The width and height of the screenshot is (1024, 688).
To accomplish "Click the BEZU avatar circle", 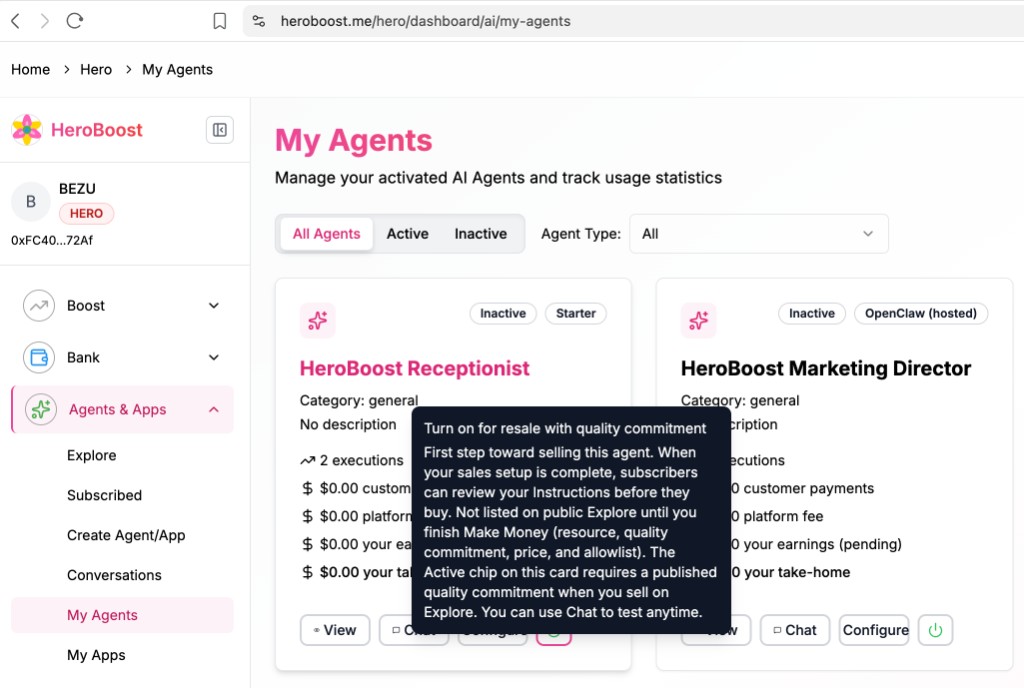I will pos(31,202).
